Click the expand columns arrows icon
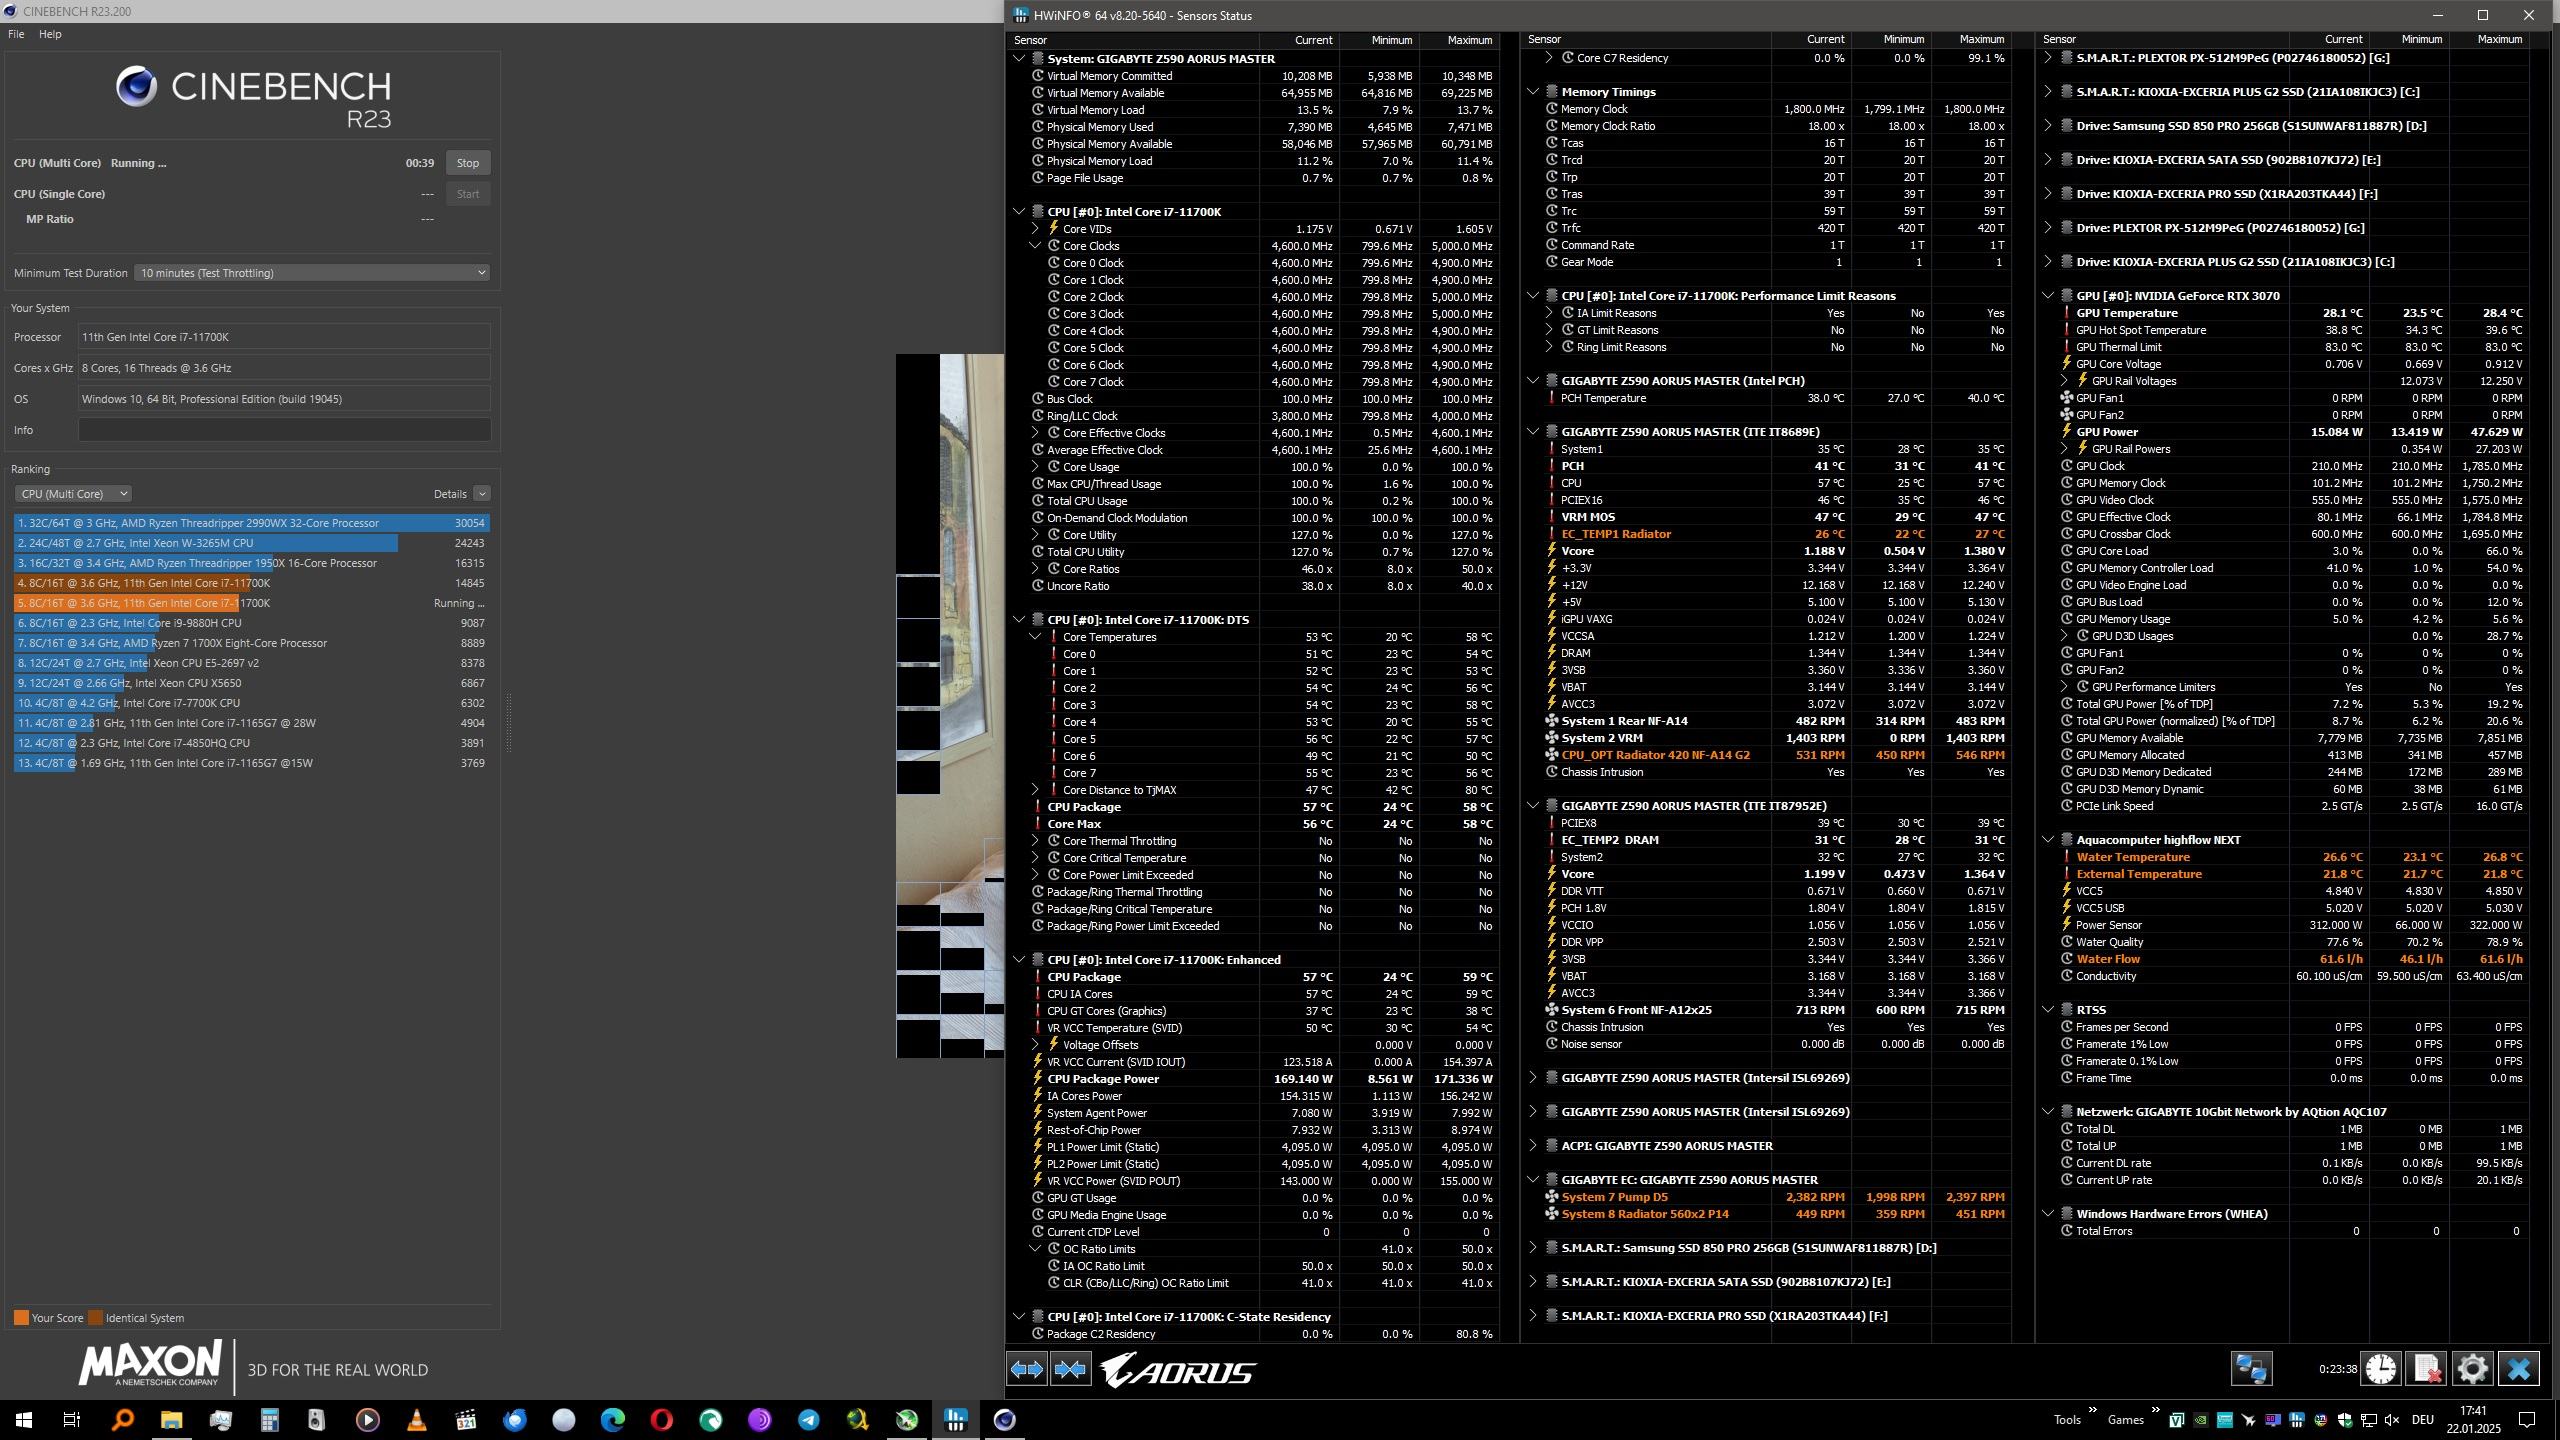 [1027, 1369]
